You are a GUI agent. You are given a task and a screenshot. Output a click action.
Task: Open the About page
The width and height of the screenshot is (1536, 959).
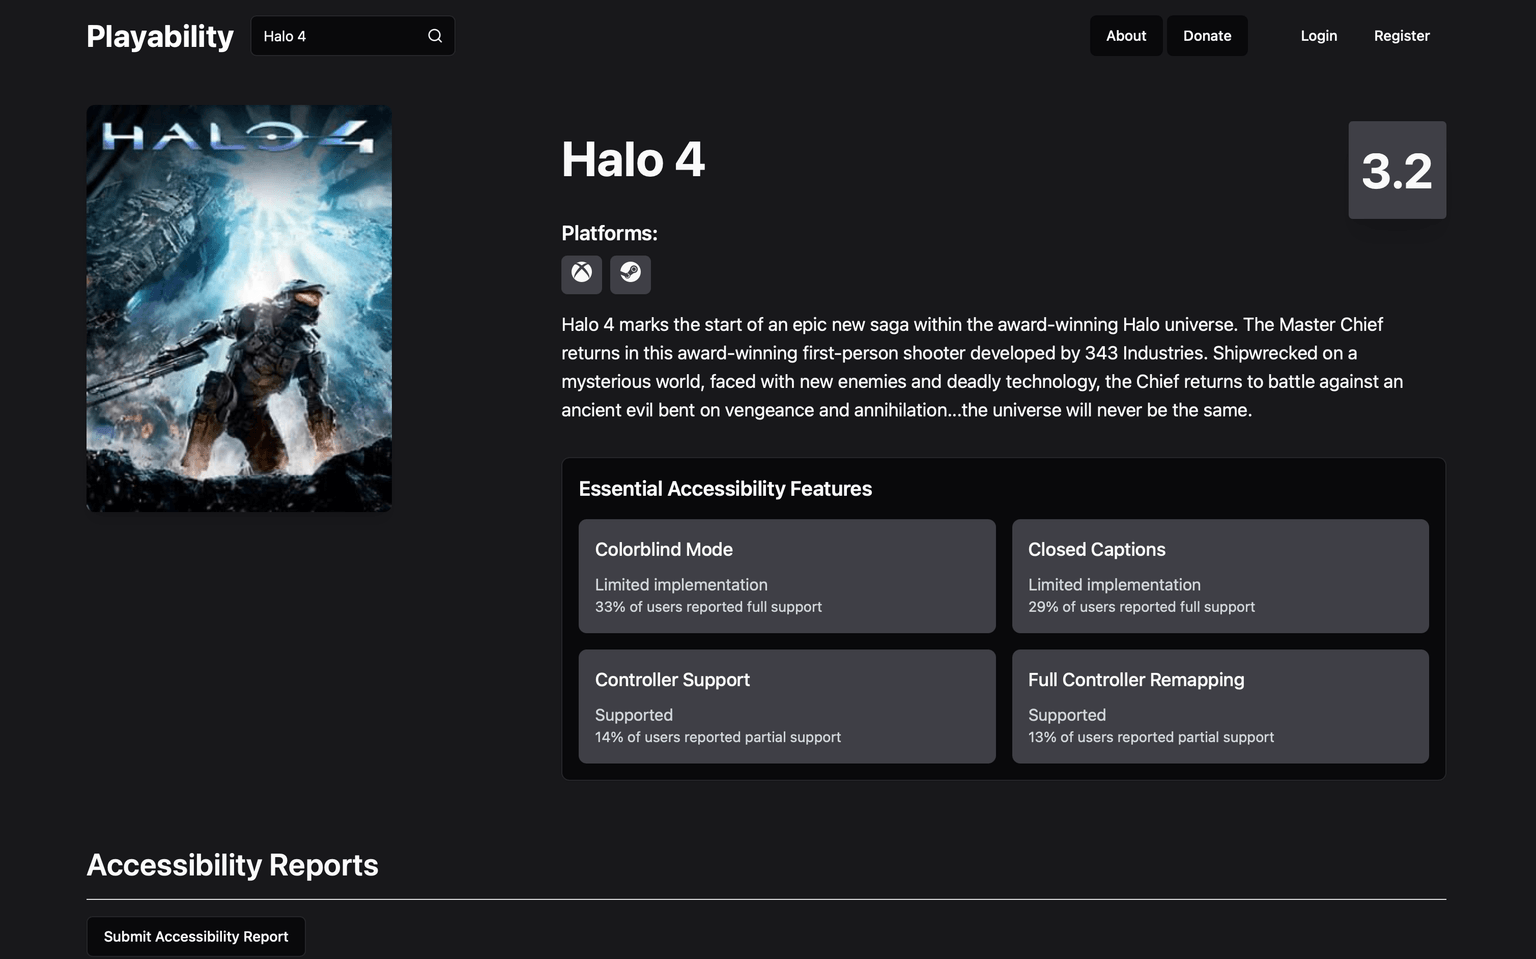[1126, 36]
